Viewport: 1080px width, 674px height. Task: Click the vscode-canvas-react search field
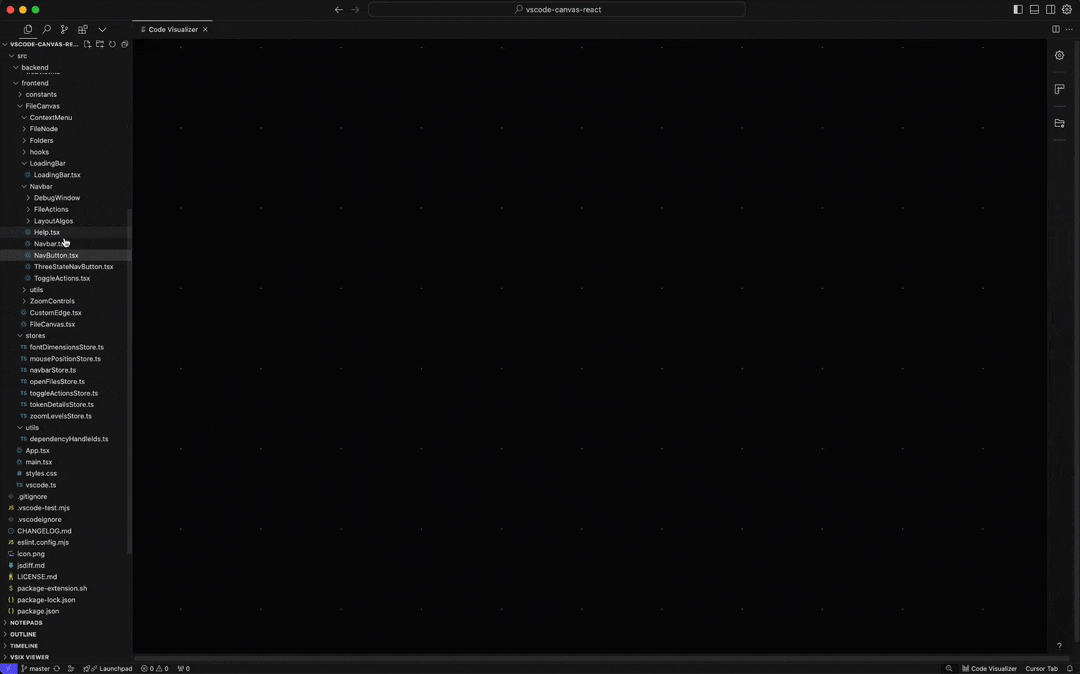coord(557,10)
